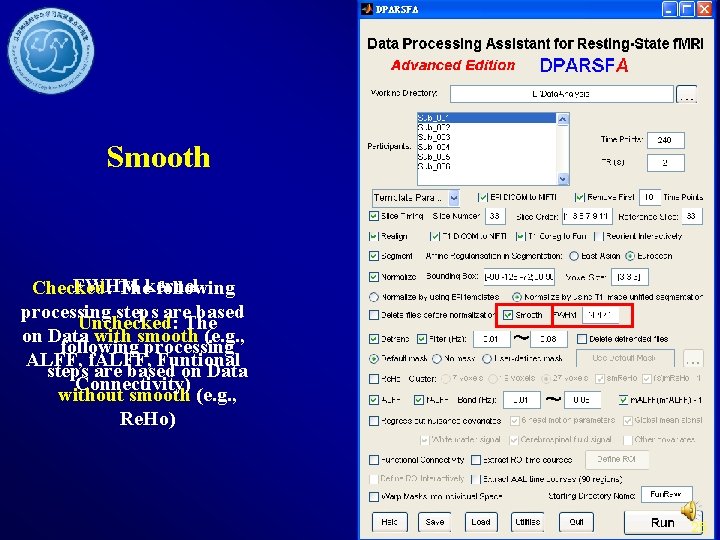
Task: Toggle Delete files before normalization checkbox
Action: (374, 315)
